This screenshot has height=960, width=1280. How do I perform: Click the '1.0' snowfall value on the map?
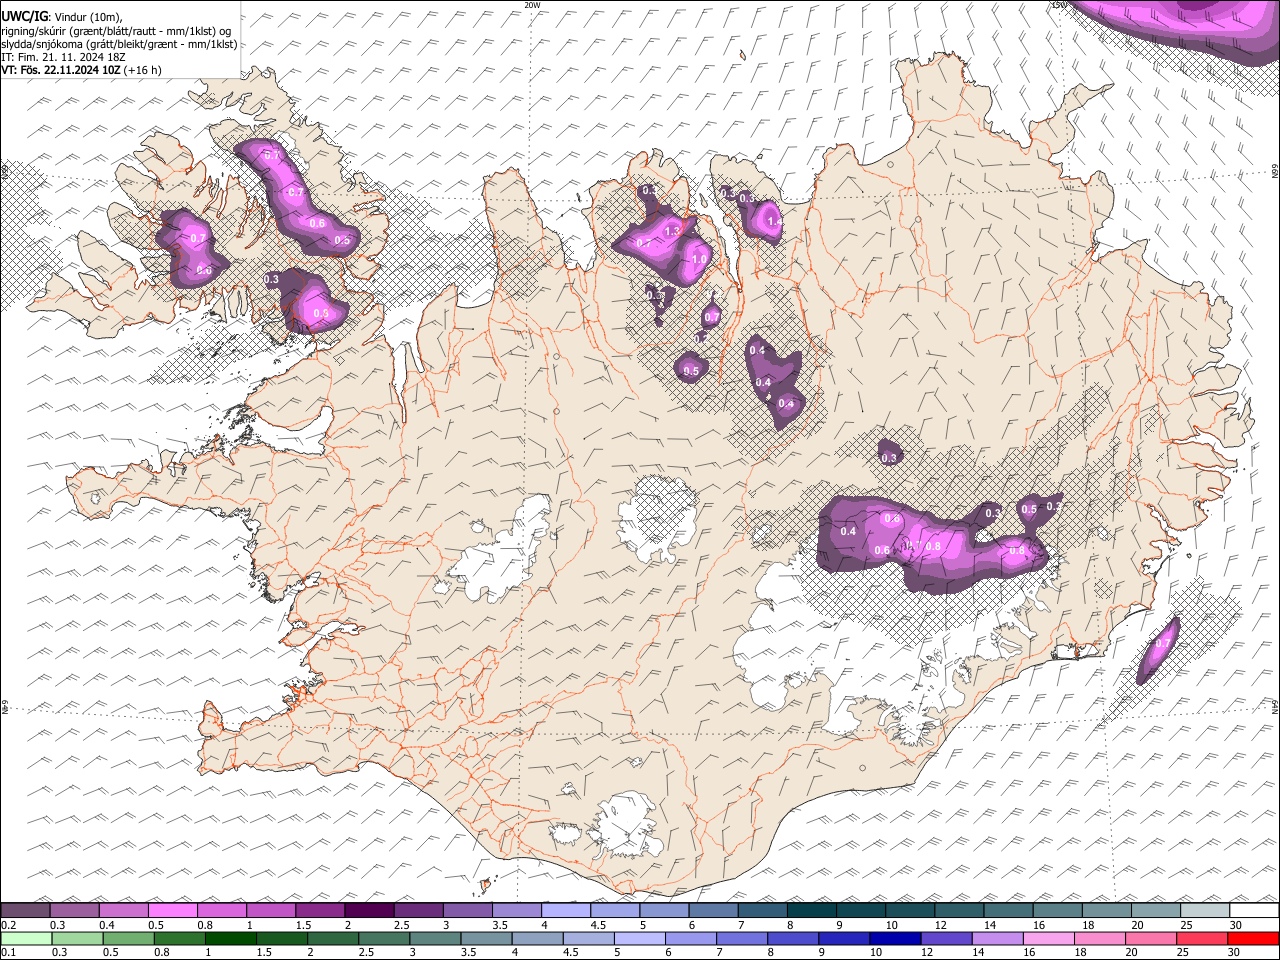click(x=699, y=259)
